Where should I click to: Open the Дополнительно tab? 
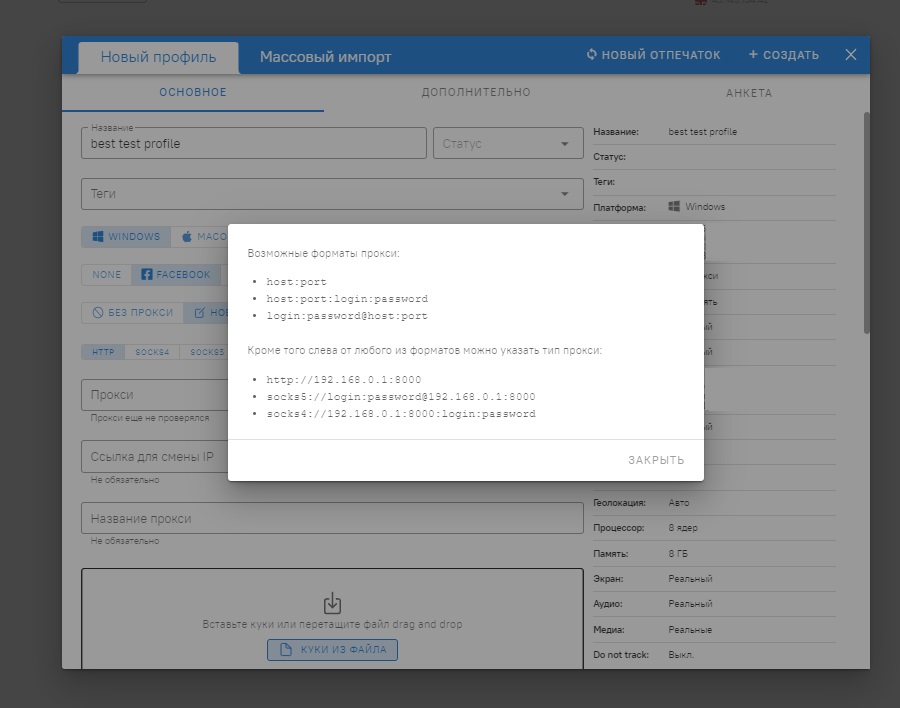(475, 92)
